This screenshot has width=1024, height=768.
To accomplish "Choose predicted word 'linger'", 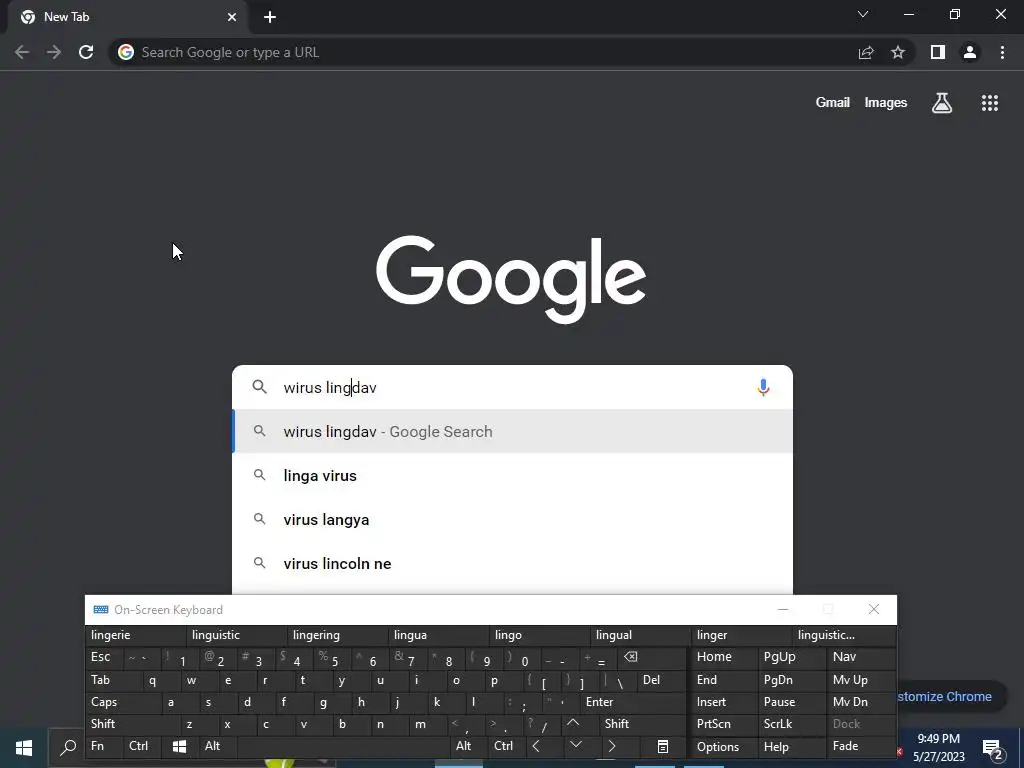I will [741, 635].
